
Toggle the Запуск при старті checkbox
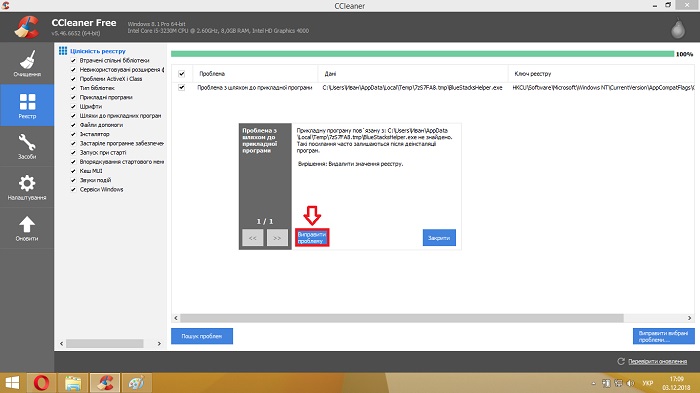click(74, 152)
